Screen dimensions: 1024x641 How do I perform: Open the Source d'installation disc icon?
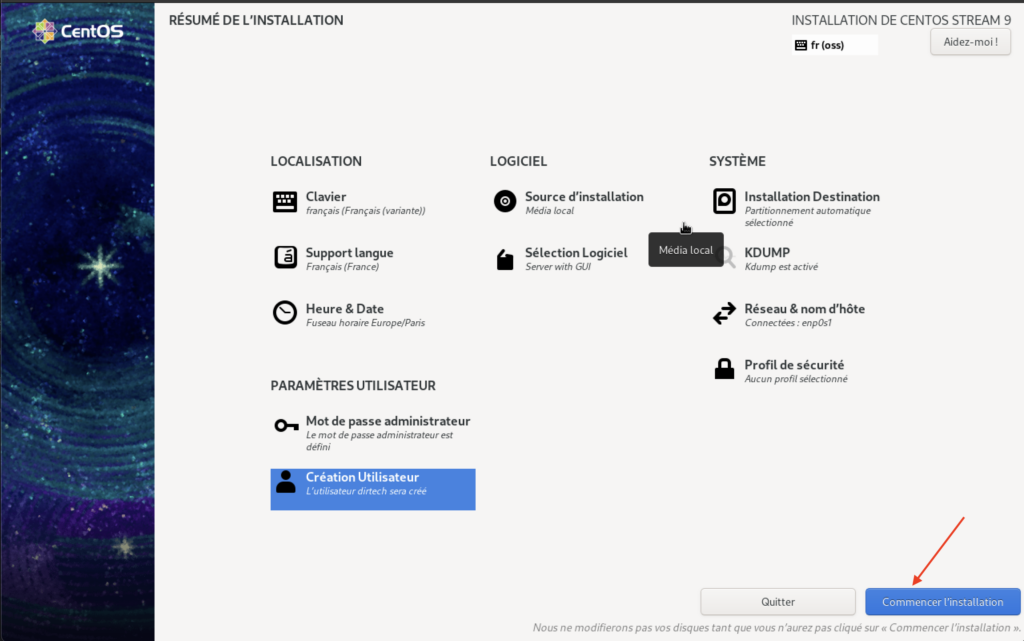pos(504,201)
